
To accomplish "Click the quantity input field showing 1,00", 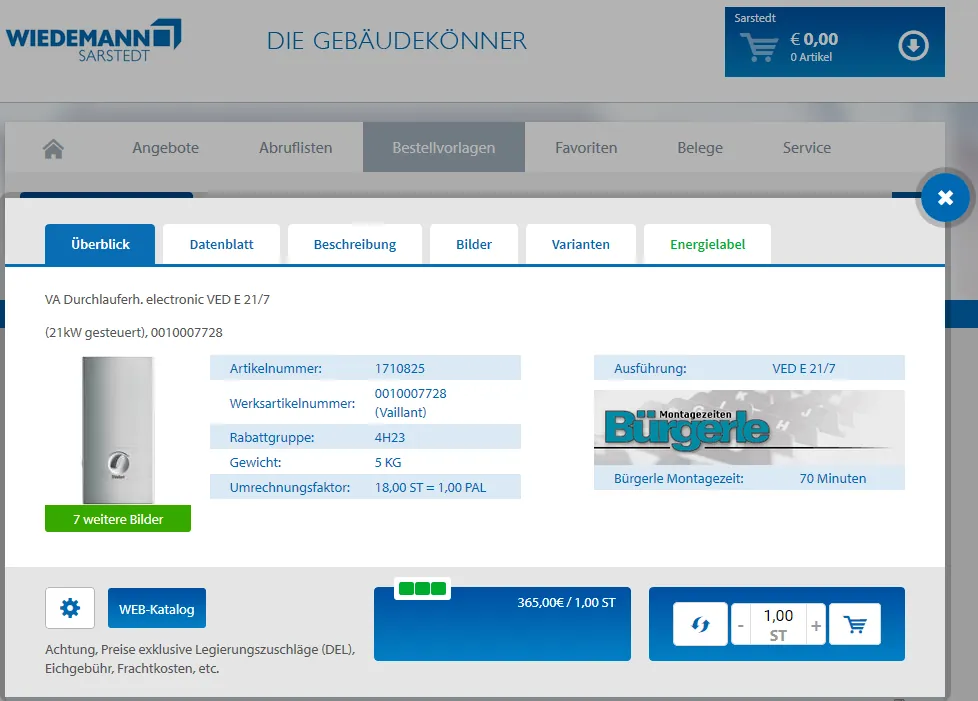I will (778, 616).
